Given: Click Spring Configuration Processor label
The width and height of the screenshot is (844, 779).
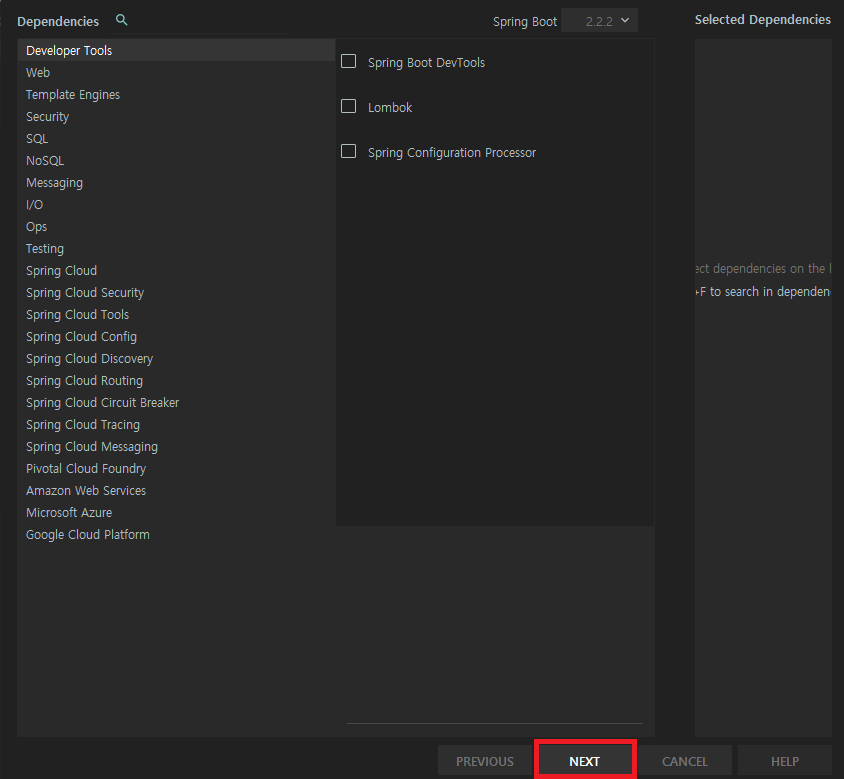Looking at the screenshot, I should 452,153.
